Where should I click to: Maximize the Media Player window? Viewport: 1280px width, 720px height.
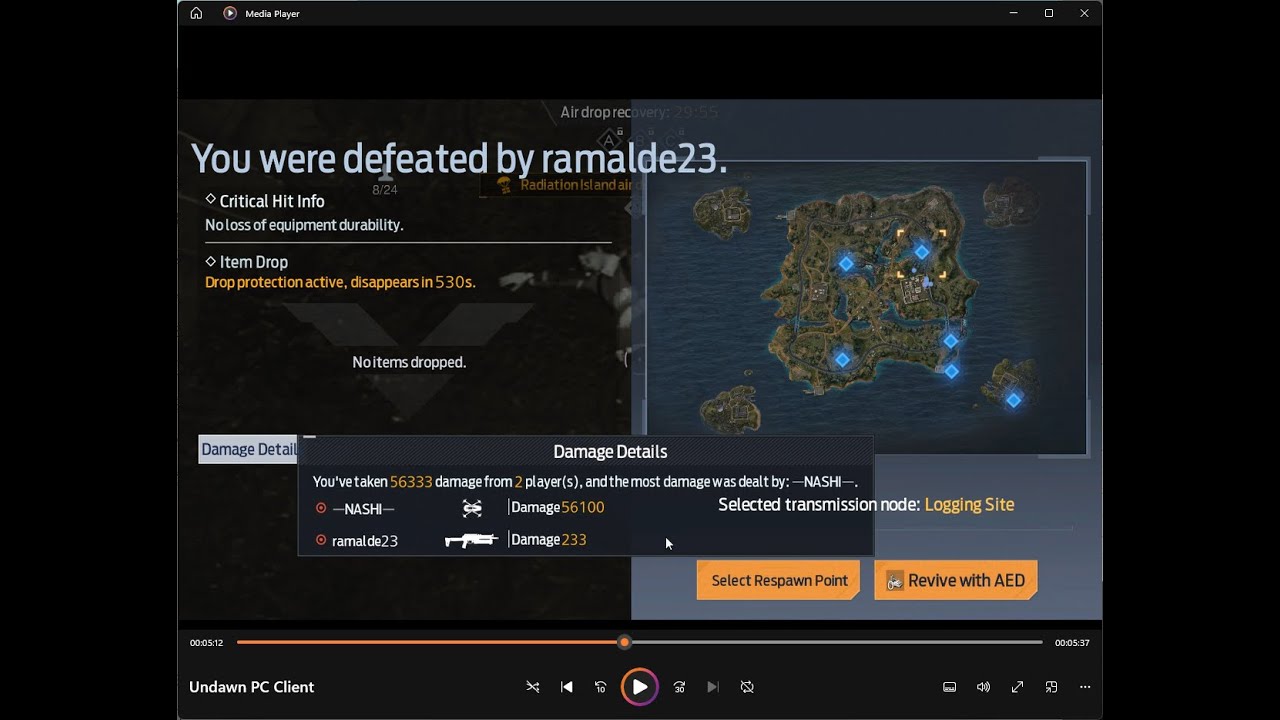tap(1049, 13)
